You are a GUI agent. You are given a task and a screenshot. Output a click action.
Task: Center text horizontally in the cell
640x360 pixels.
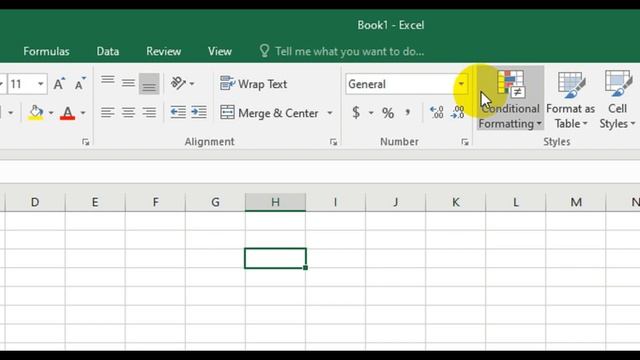click(x=128, y=112)
